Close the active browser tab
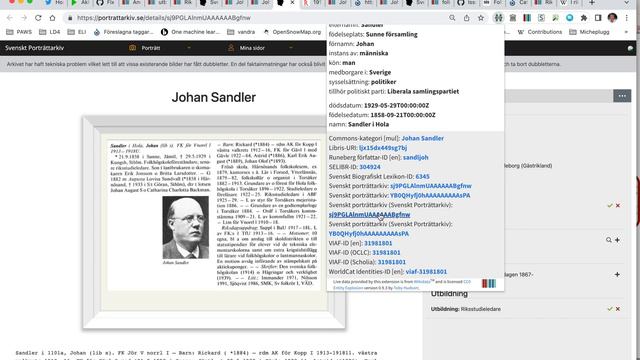640x360 pixels. coord(292,3)
